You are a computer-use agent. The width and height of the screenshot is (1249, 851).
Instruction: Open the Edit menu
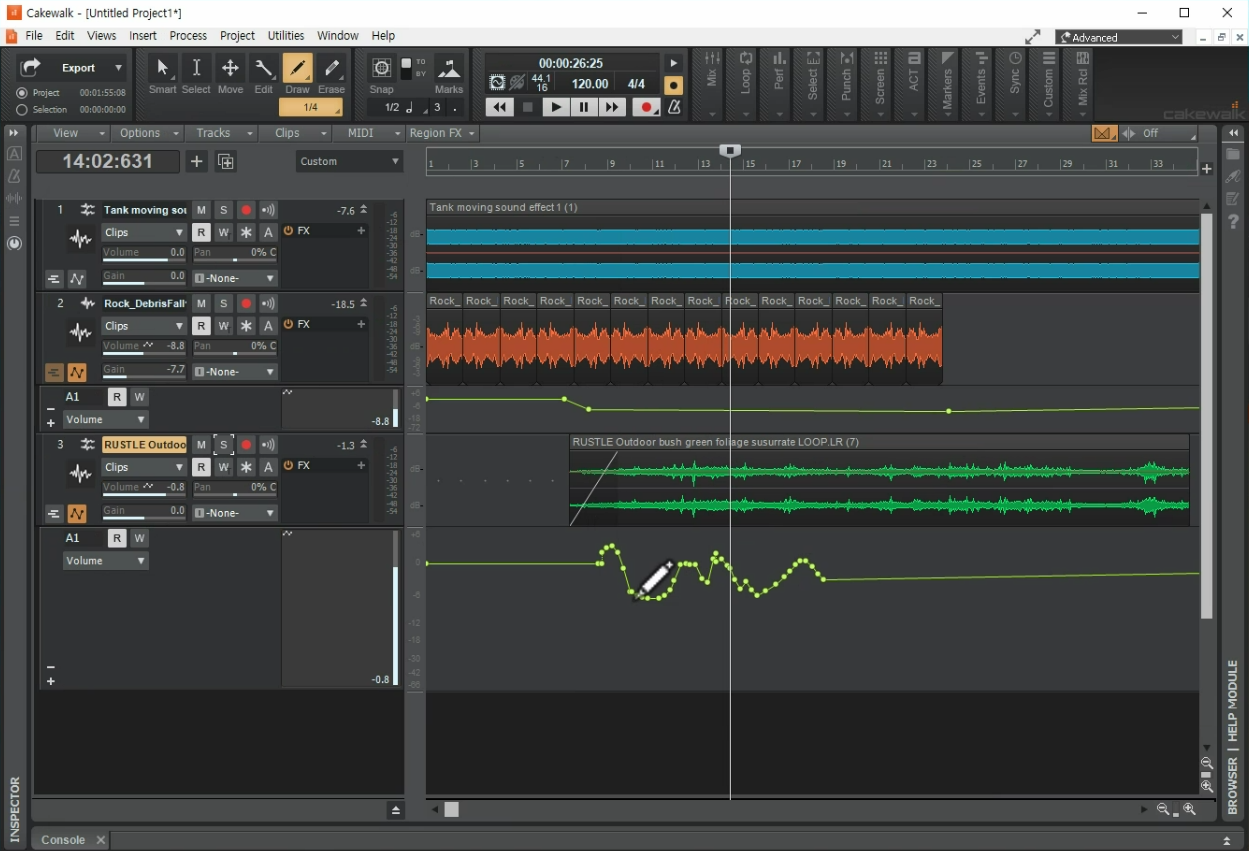65,35
